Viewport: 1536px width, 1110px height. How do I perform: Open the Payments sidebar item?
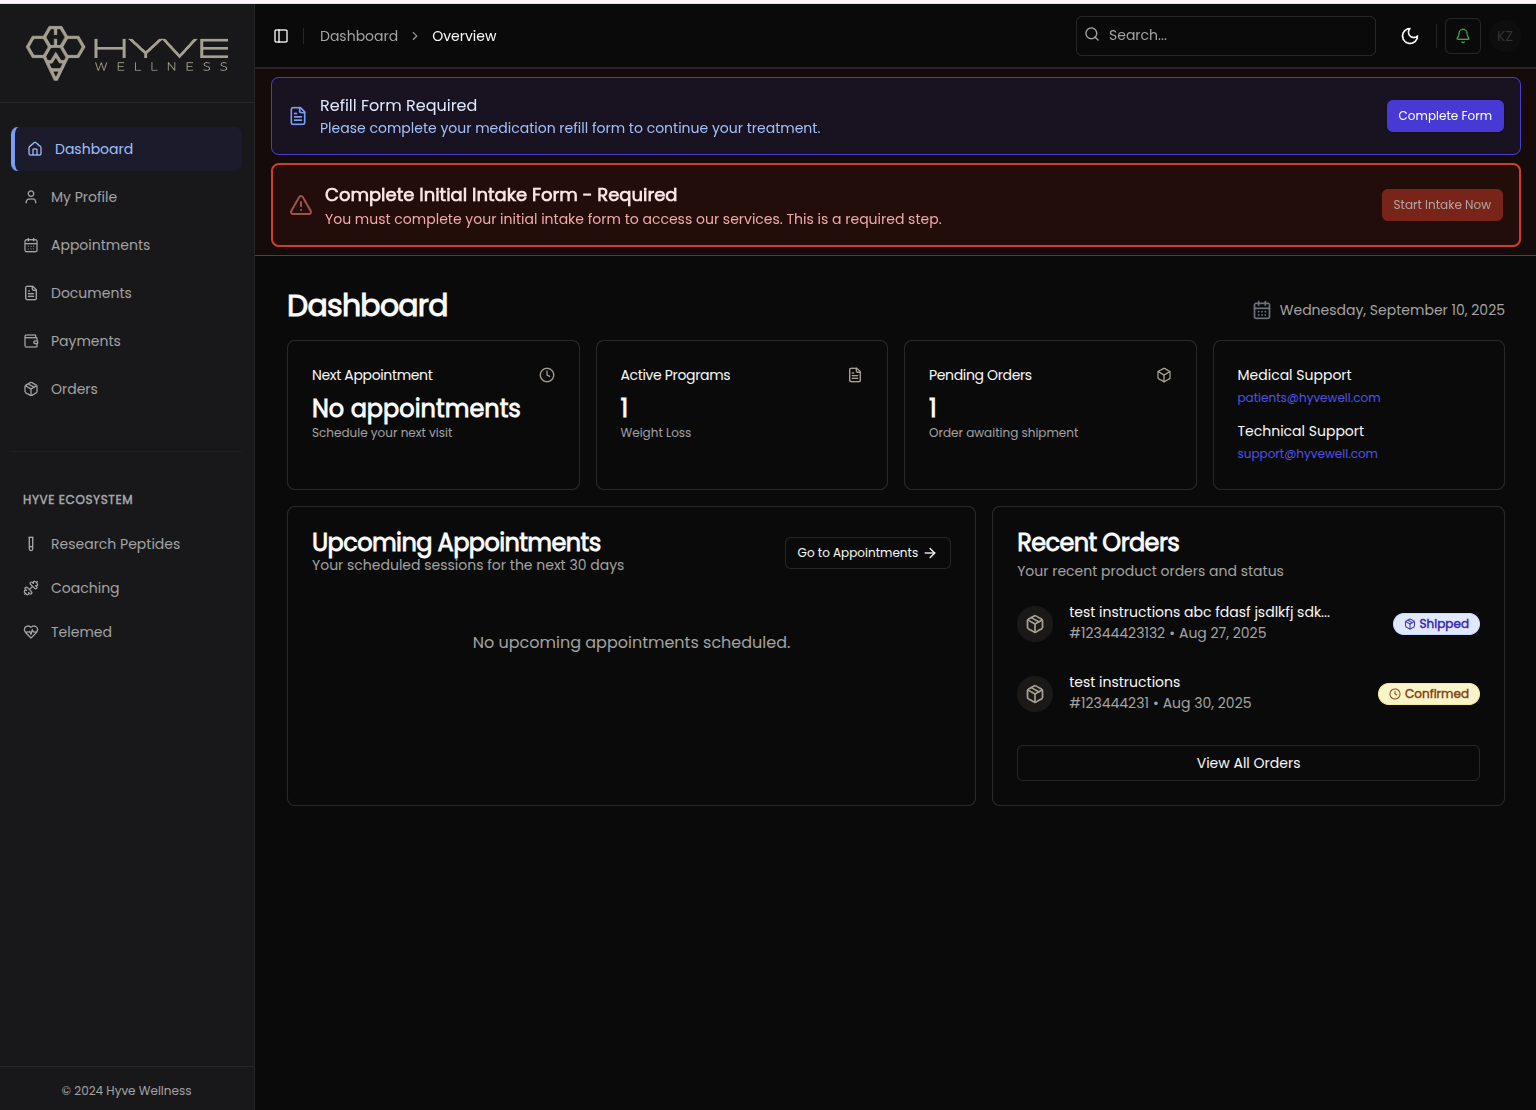[85, 341]
